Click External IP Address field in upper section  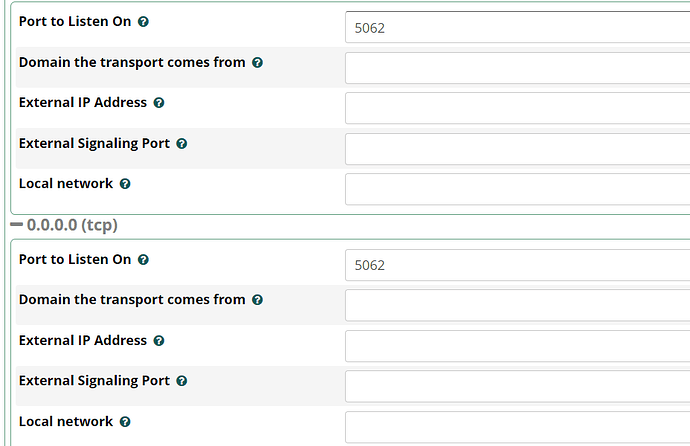pyautogui.click(x=517, y=108)
